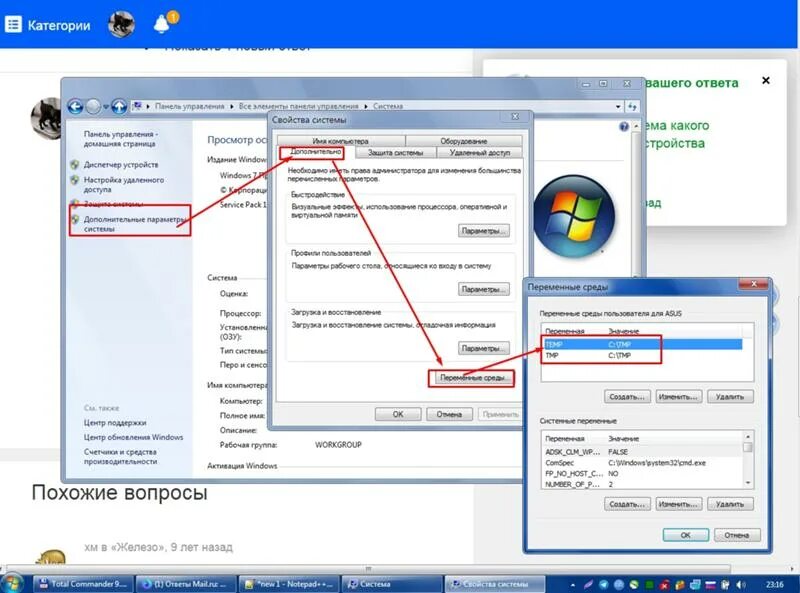800x593 pixels.
Task: Switch to the Notepad++ new 1 taskbar item
Action: click(289, 584)
